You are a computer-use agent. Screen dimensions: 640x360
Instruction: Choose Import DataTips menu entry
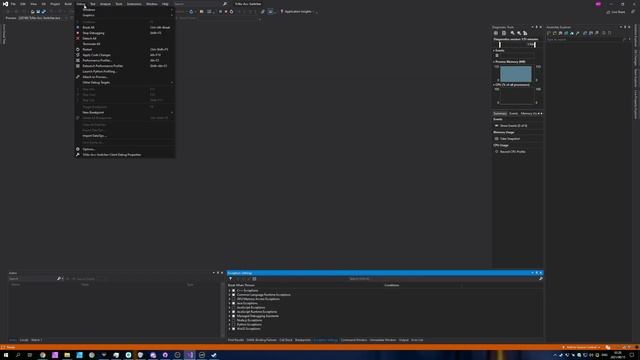click(x=124, y=136)
